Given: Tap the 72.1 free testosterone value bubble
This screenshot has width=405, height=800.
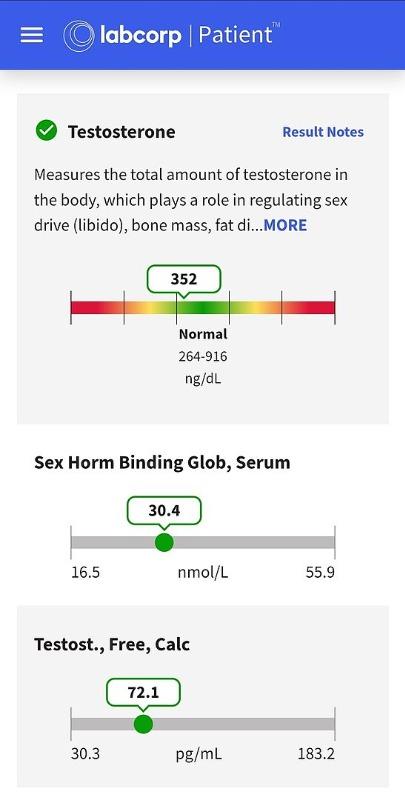Looking at the screenshot, I should [143, 692].
